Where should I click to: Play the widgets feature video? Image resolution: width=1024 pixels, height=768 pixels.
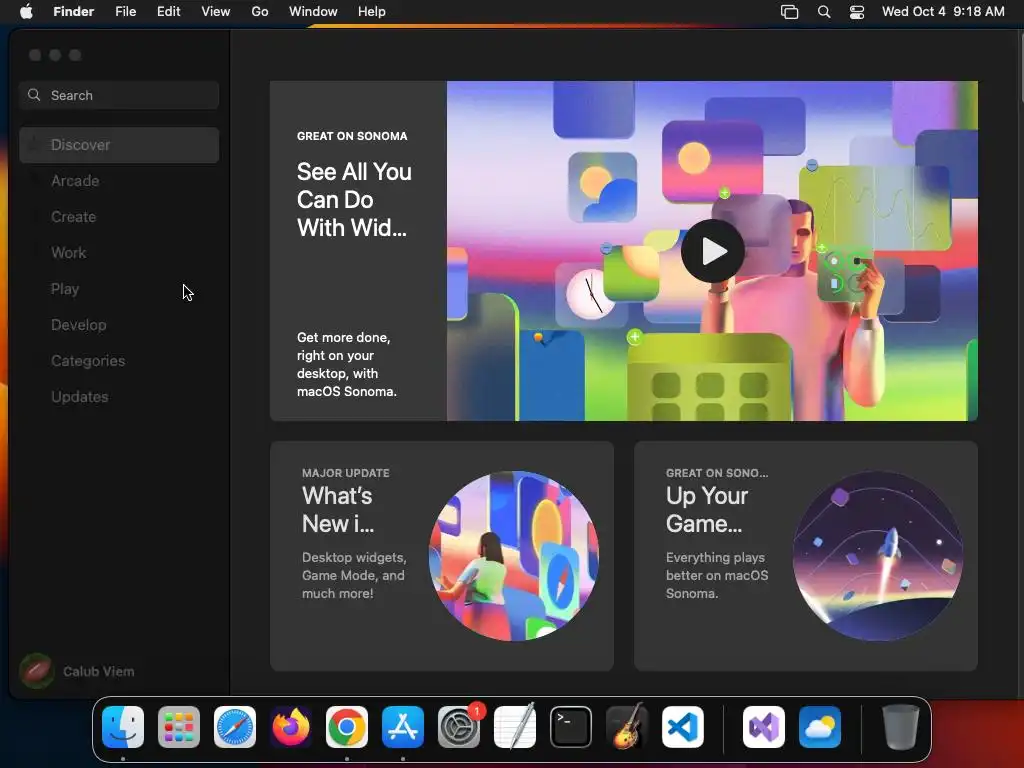[712, 251]
